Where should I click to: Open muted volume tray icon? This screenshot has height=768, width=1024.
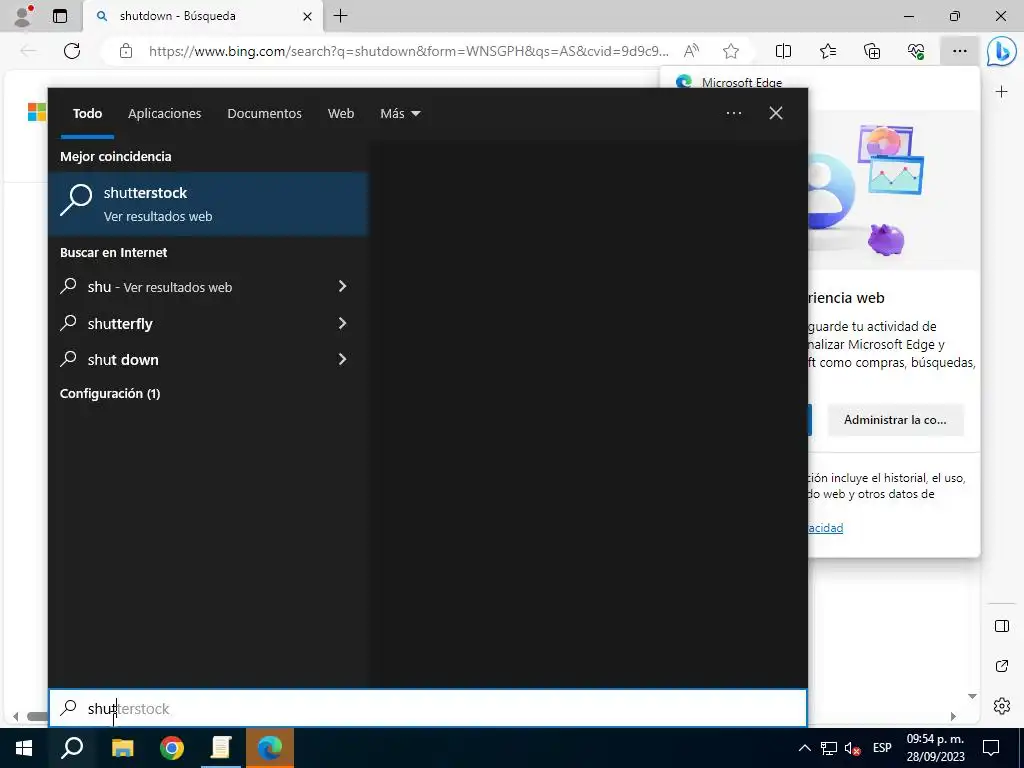coord(852,748)
